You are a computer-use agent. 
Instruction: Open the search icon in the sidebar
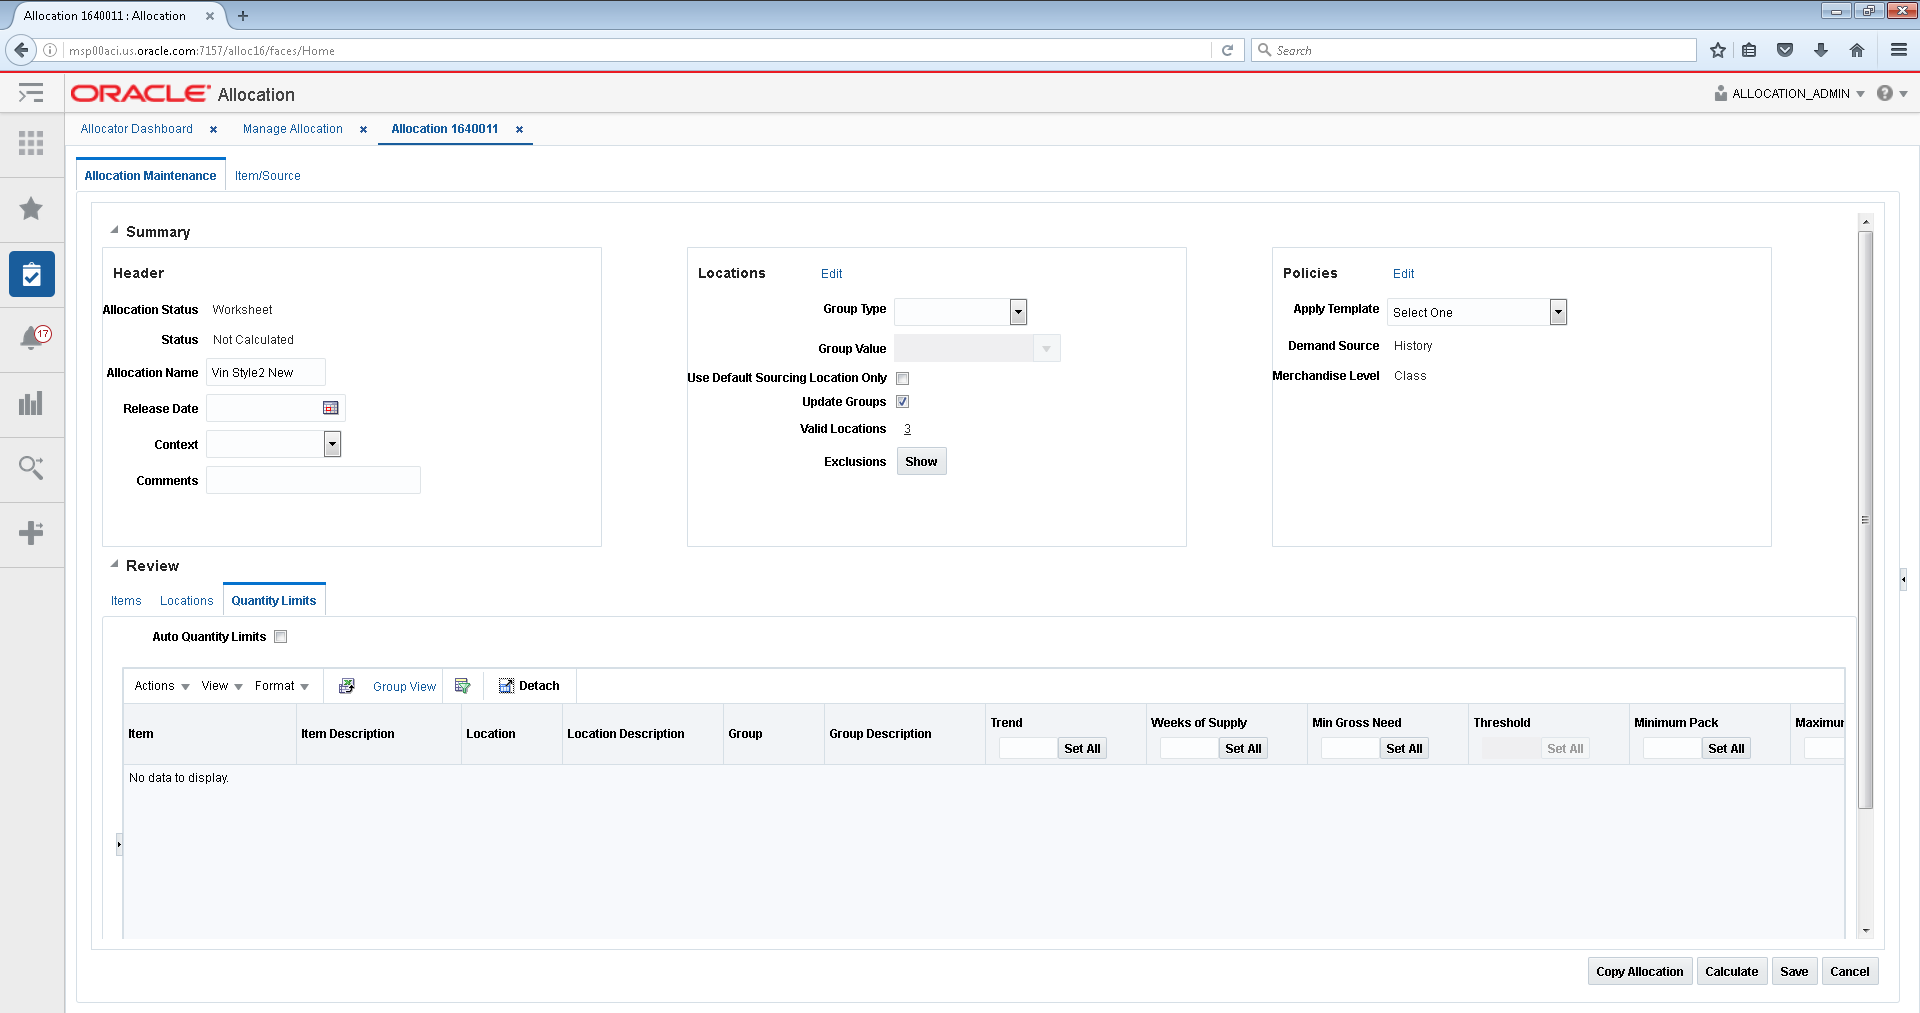coord(31,468)
